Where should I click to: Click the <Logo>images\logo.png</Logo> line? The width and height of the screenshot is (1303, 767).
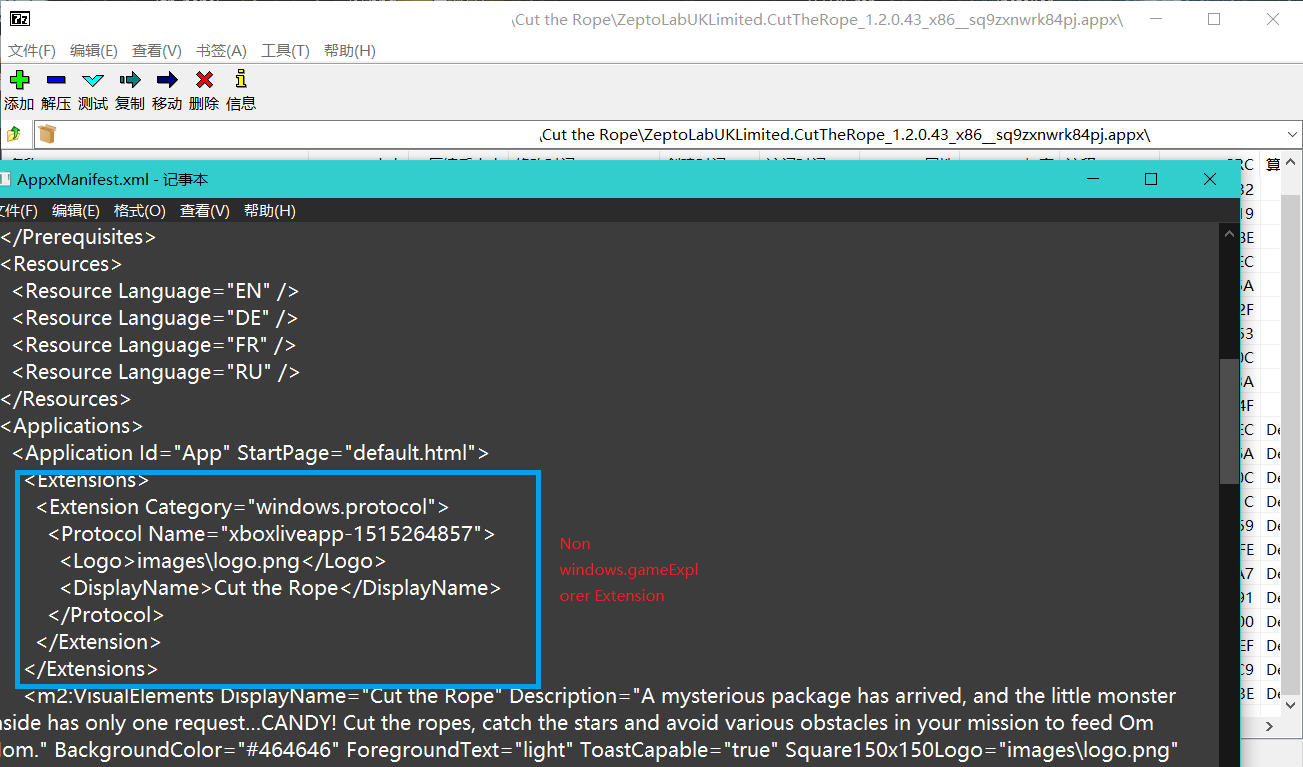click(223, 561)
